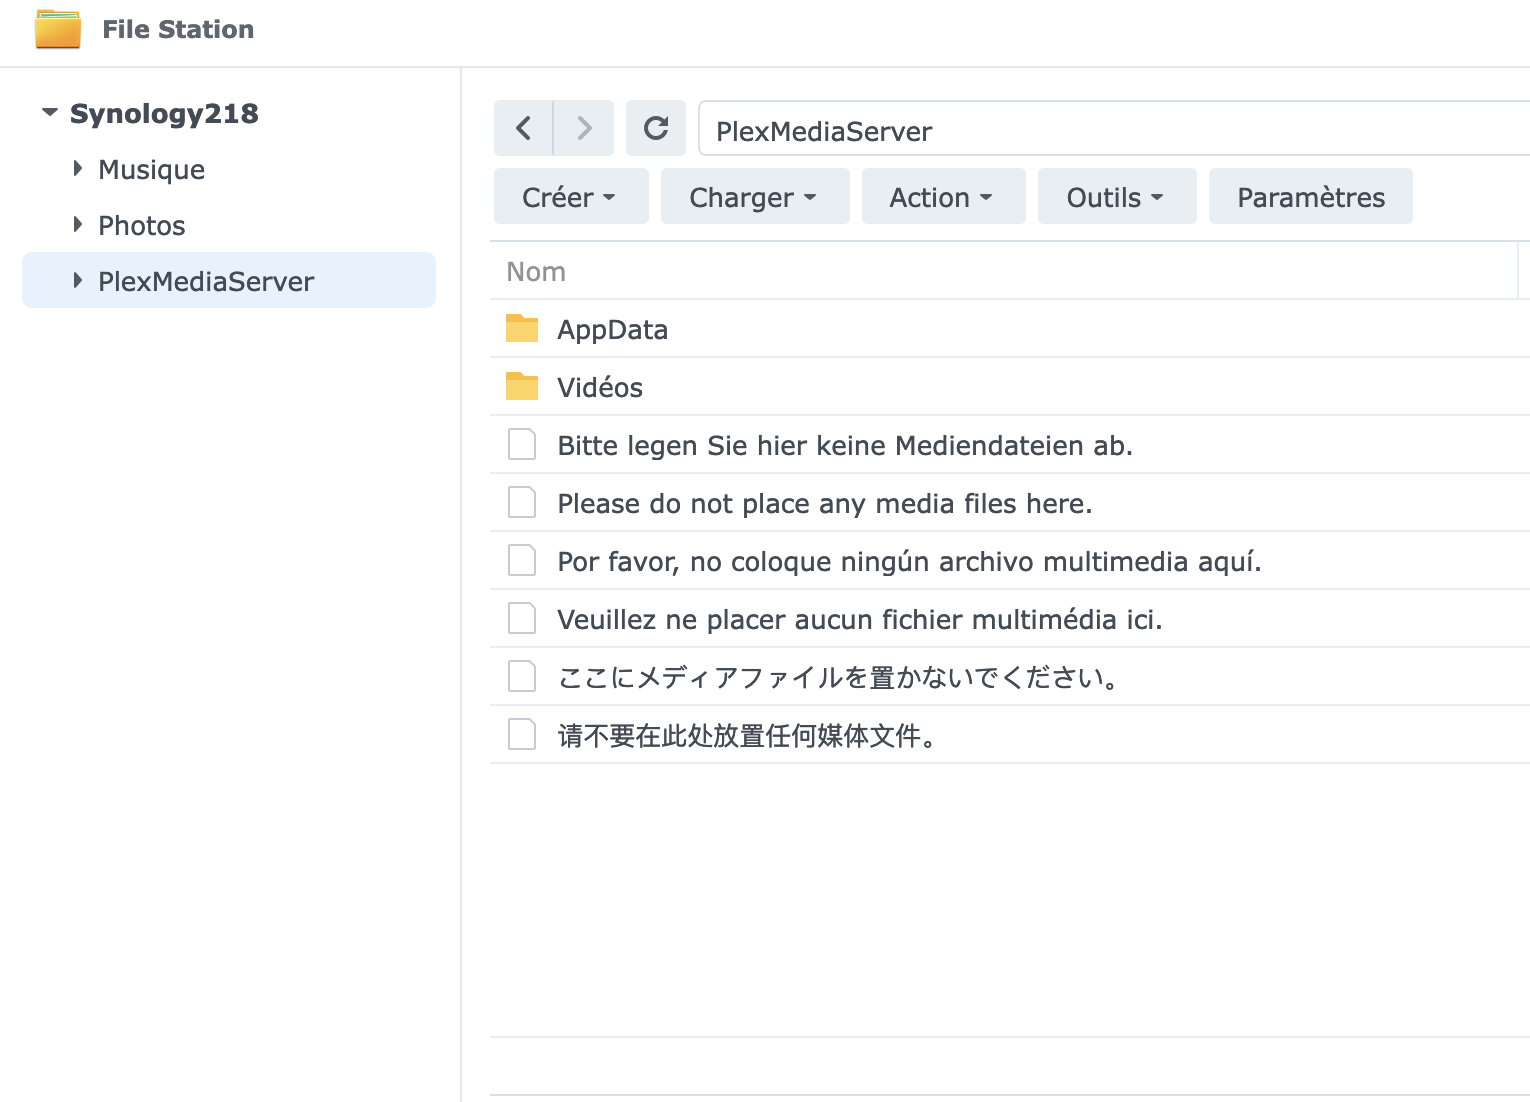Click file icon of Por favor file
Screen dimensions: 1530x1102
pos(522,560)
